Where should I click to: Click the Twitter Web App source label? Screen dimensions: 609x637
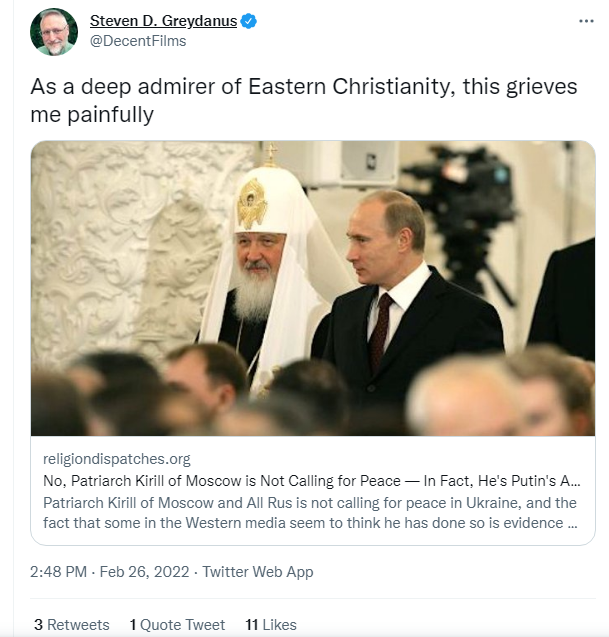point(258,572)
